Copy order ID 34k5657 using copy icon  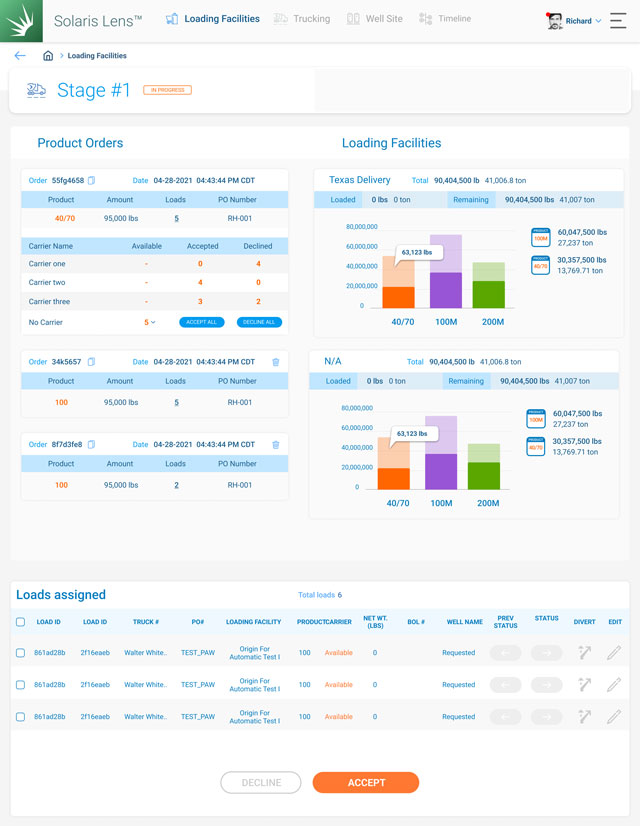[x=91, y=362]
